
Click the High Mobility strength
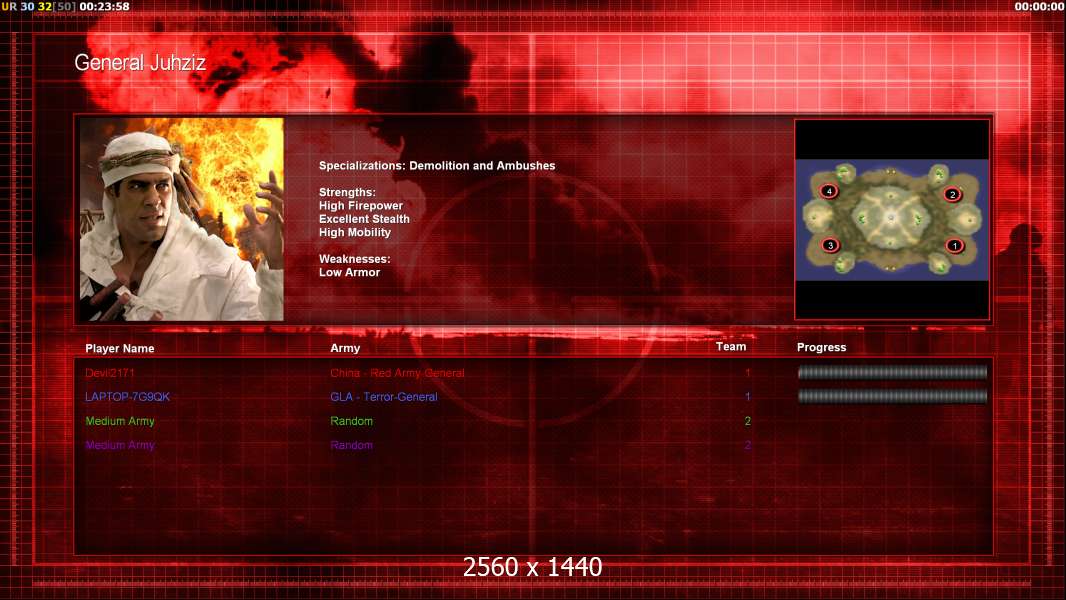[x=355, y=232]
